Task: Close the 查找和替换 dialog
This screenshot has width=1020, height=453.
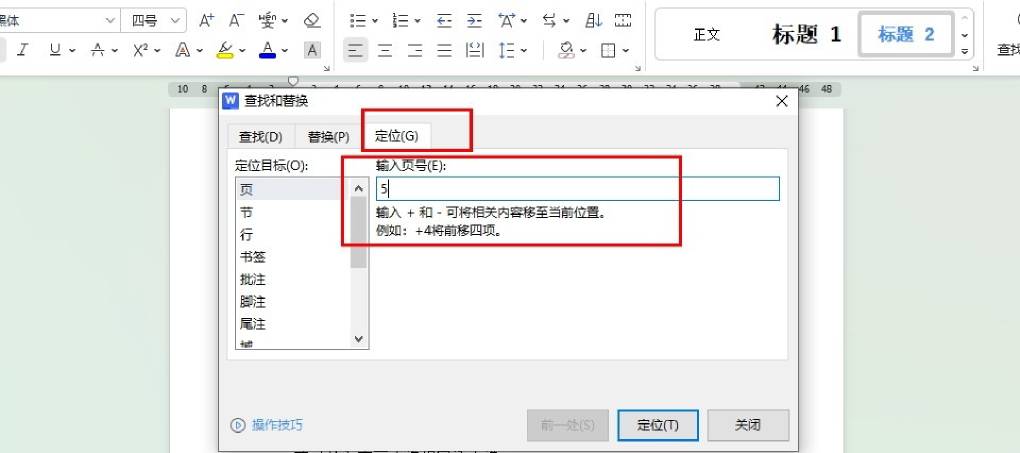Action: pyautogui.click(x=782, y=101)
